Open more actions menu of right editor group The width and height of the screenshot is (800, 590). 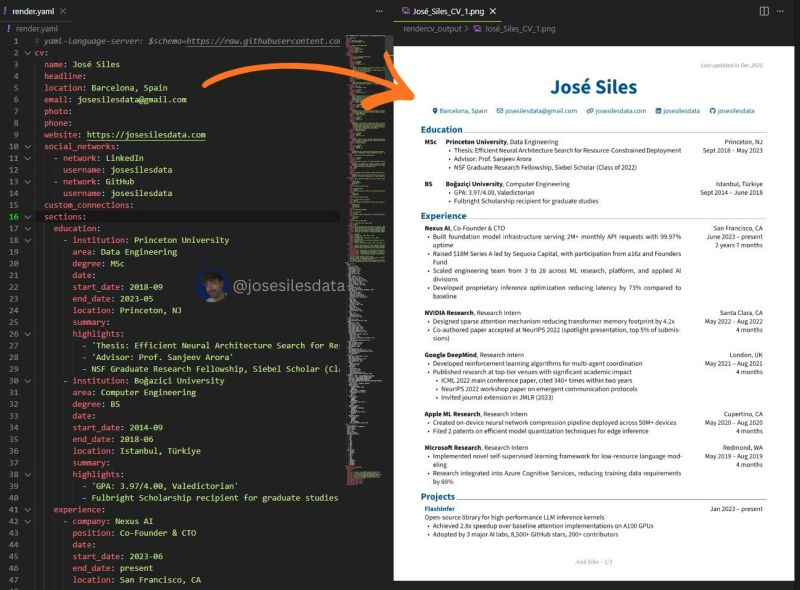point(781,11)
